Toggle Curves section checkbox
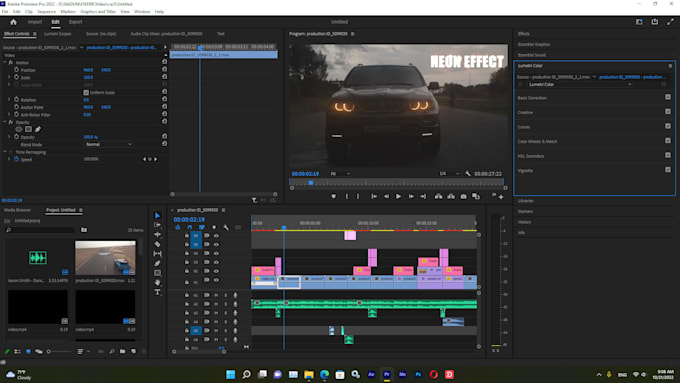This screenshot has width=680, height=383. (x=668, y=126)
